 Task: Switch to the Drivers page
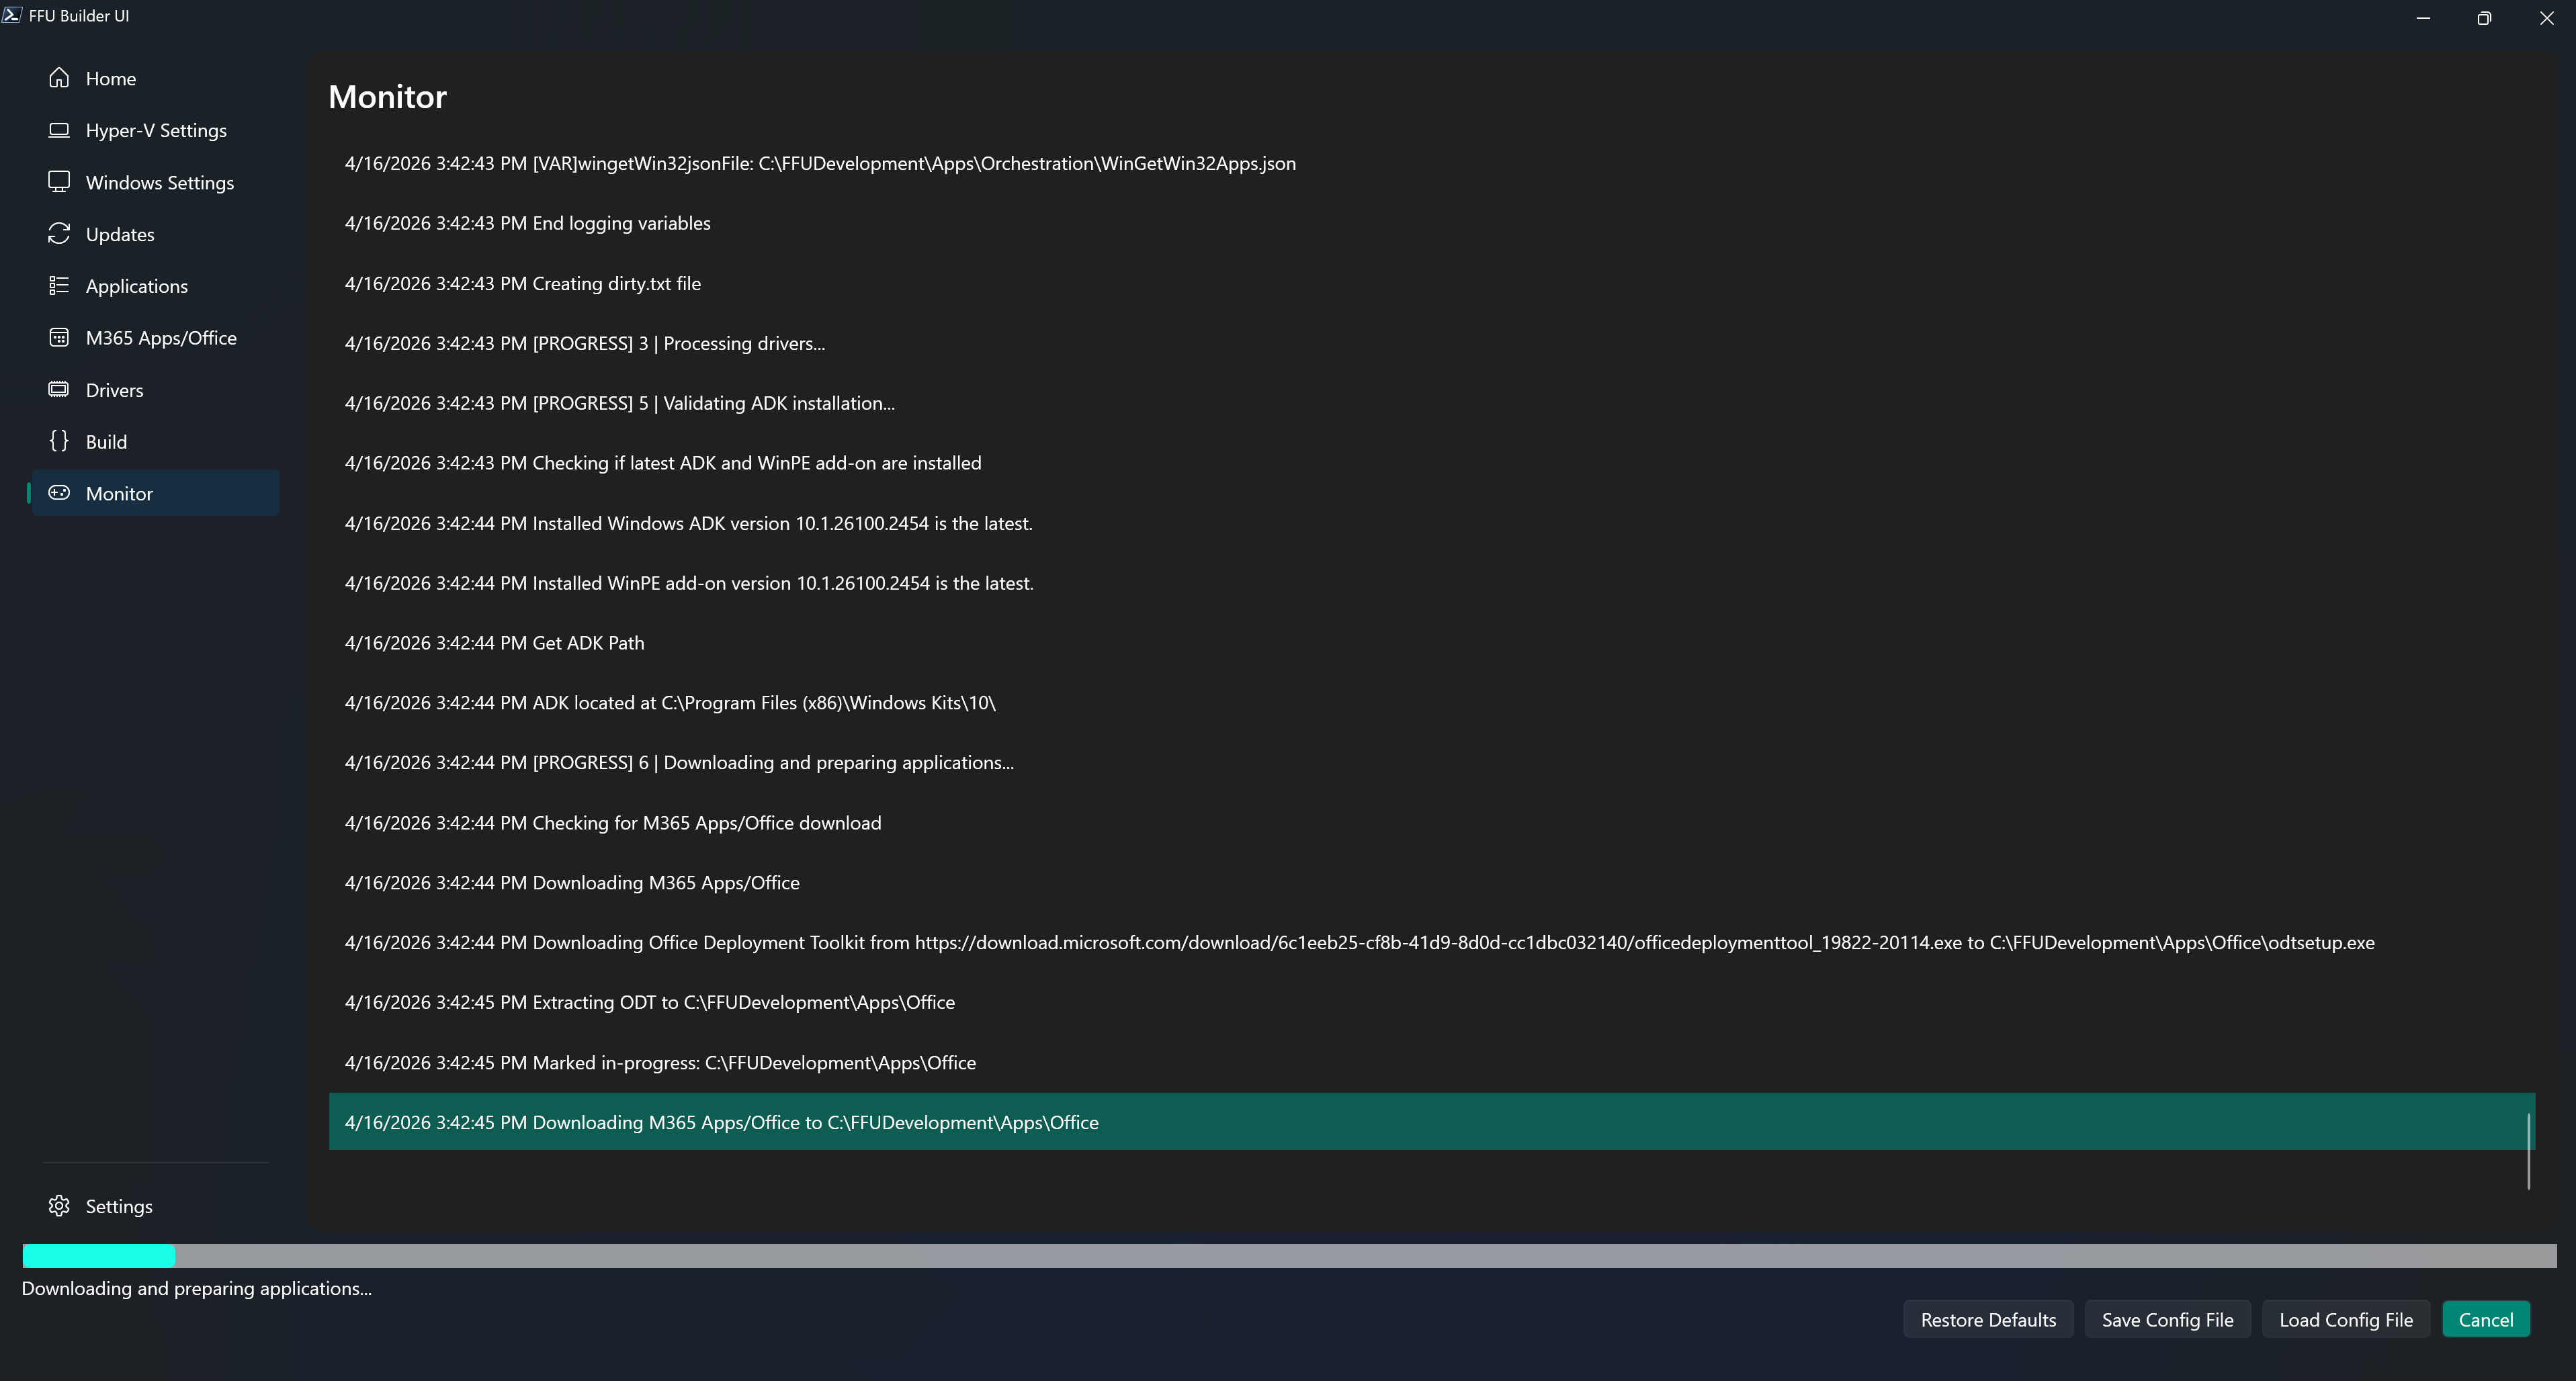(x=114, y=390)
